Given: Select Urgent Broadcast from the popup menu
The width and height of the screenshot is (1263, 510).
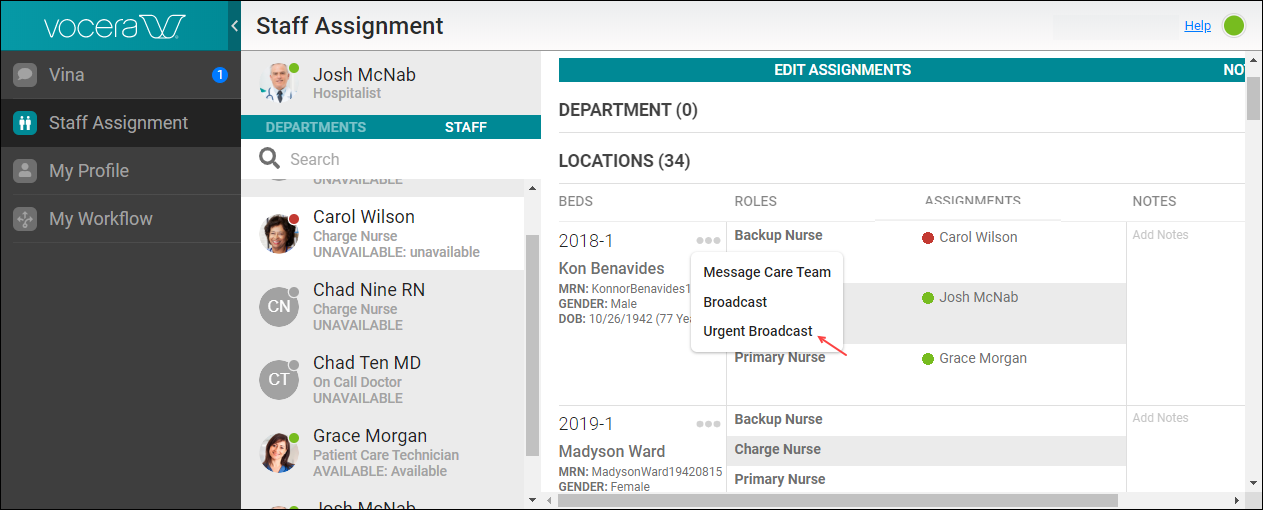Looking at the screenshot, I should 758,332.
